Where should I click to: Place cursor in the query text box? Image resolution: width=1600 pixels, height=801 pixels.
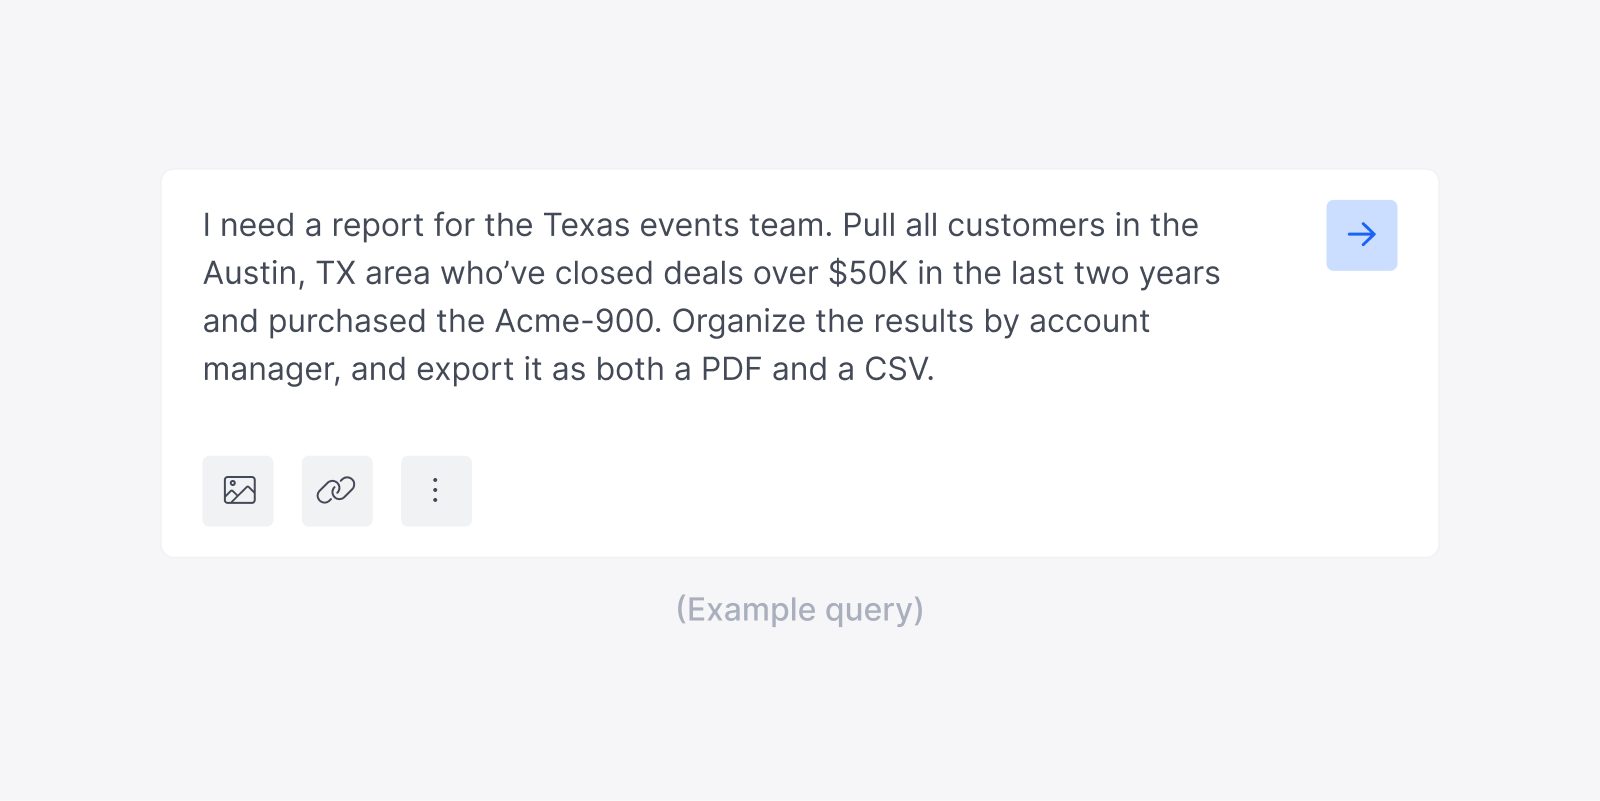click(711, 297)
